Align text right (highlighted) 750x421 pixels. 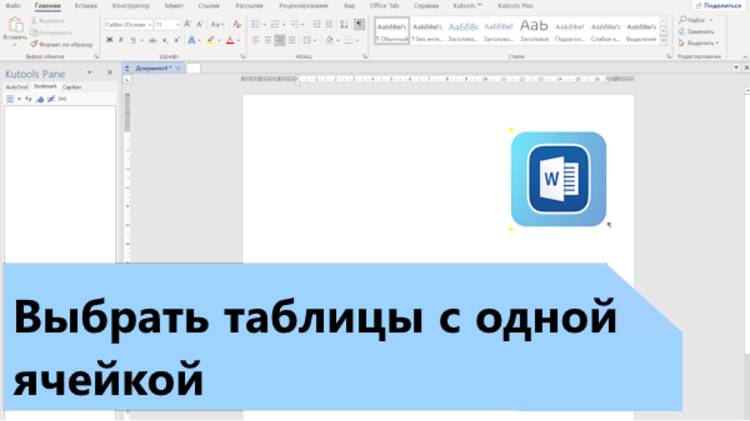[x=280, y=40]
